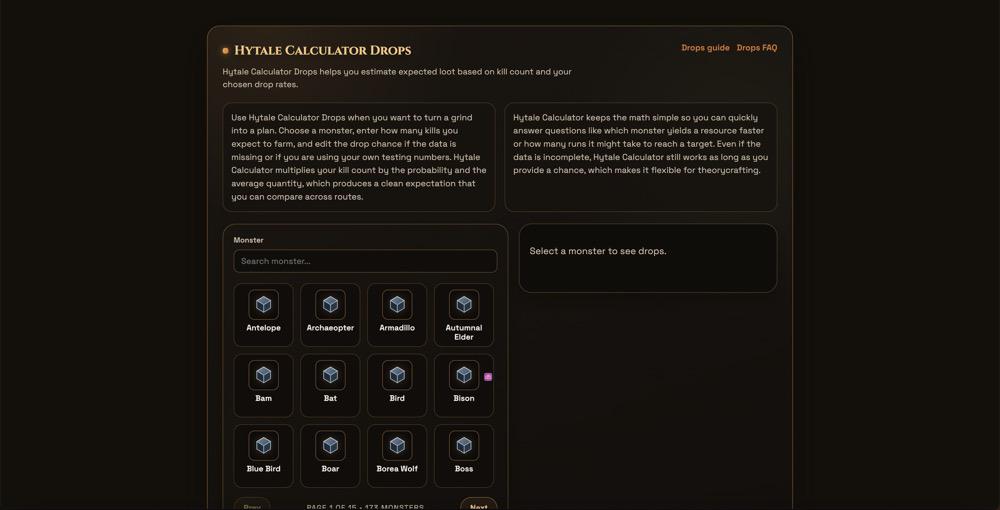This screenshot has height=510, width=1000.
Task: Pick the Armadillo monster icon
Action: click(x=397, y=304)
